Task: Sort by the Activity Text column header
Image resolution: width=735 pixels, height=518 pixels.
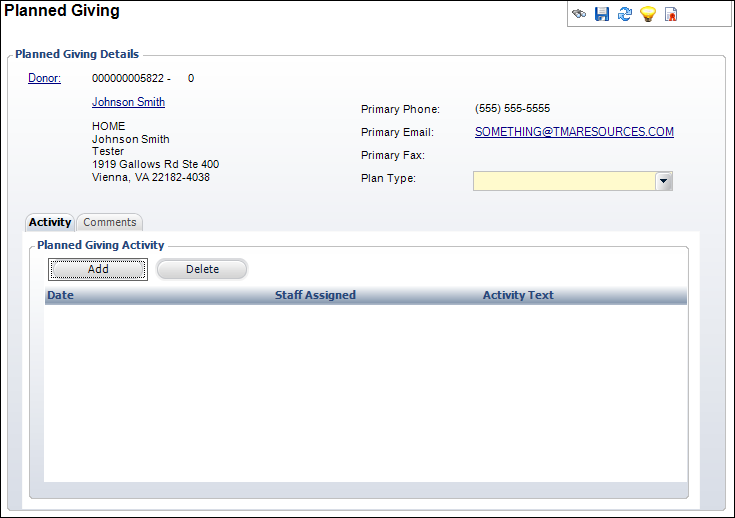Action: [x=518, y=295]
